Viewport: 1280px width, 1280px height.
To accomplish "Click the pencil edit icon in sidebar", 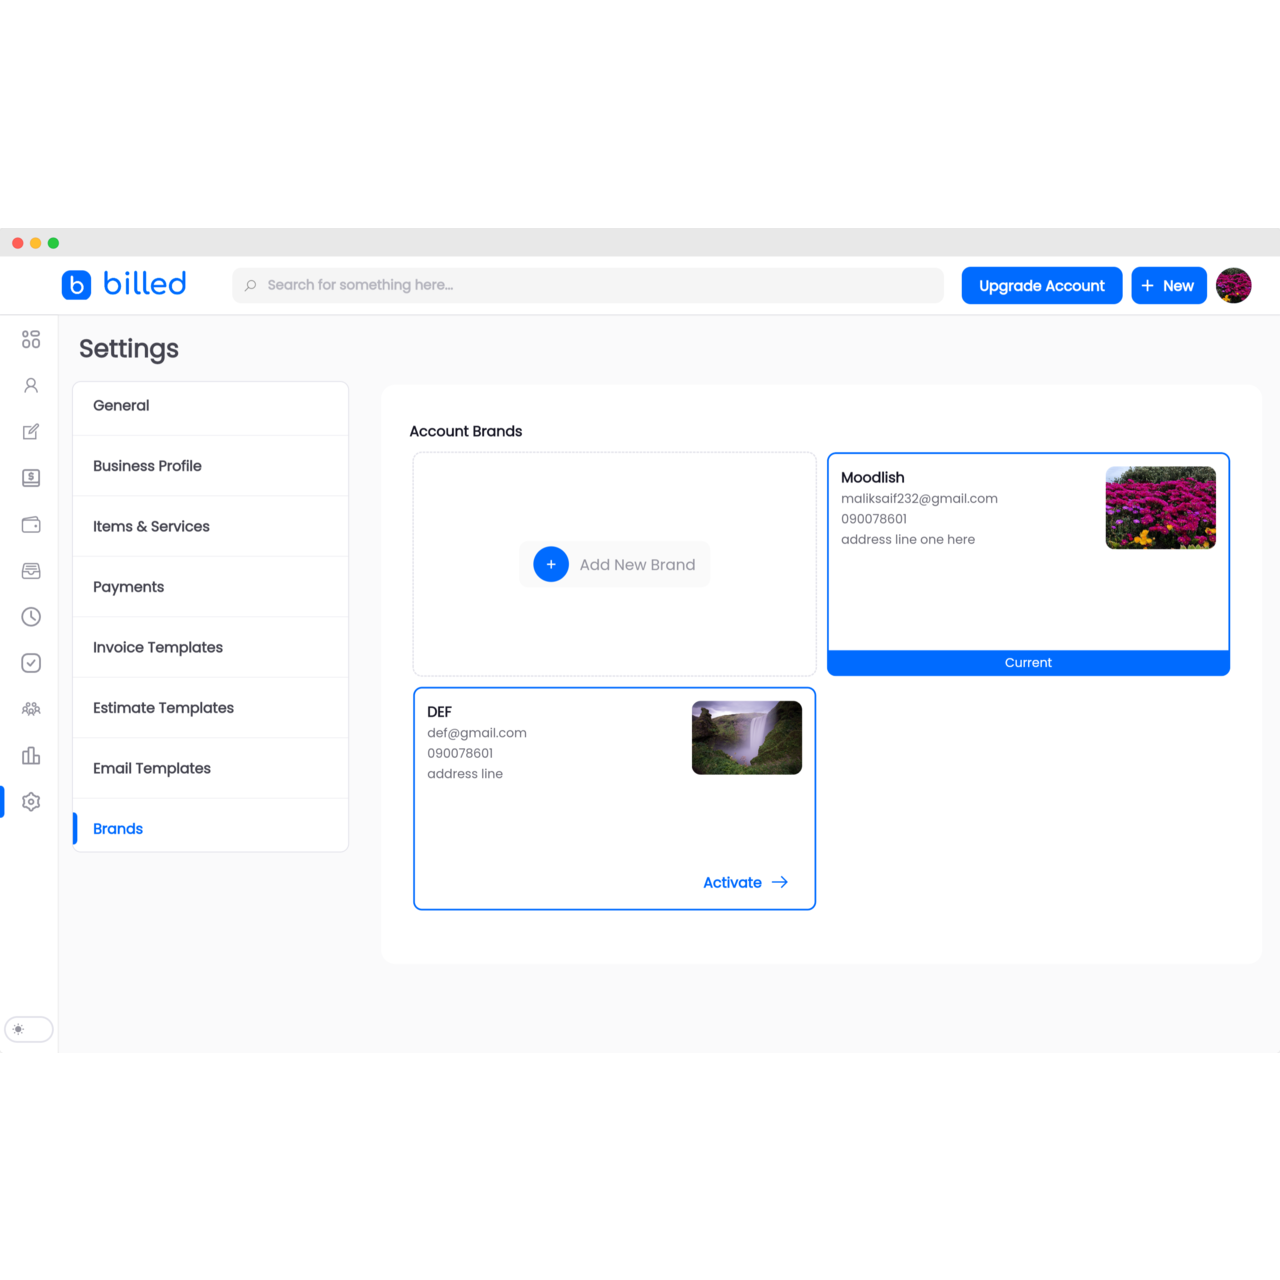I will [x=31, y=432].
